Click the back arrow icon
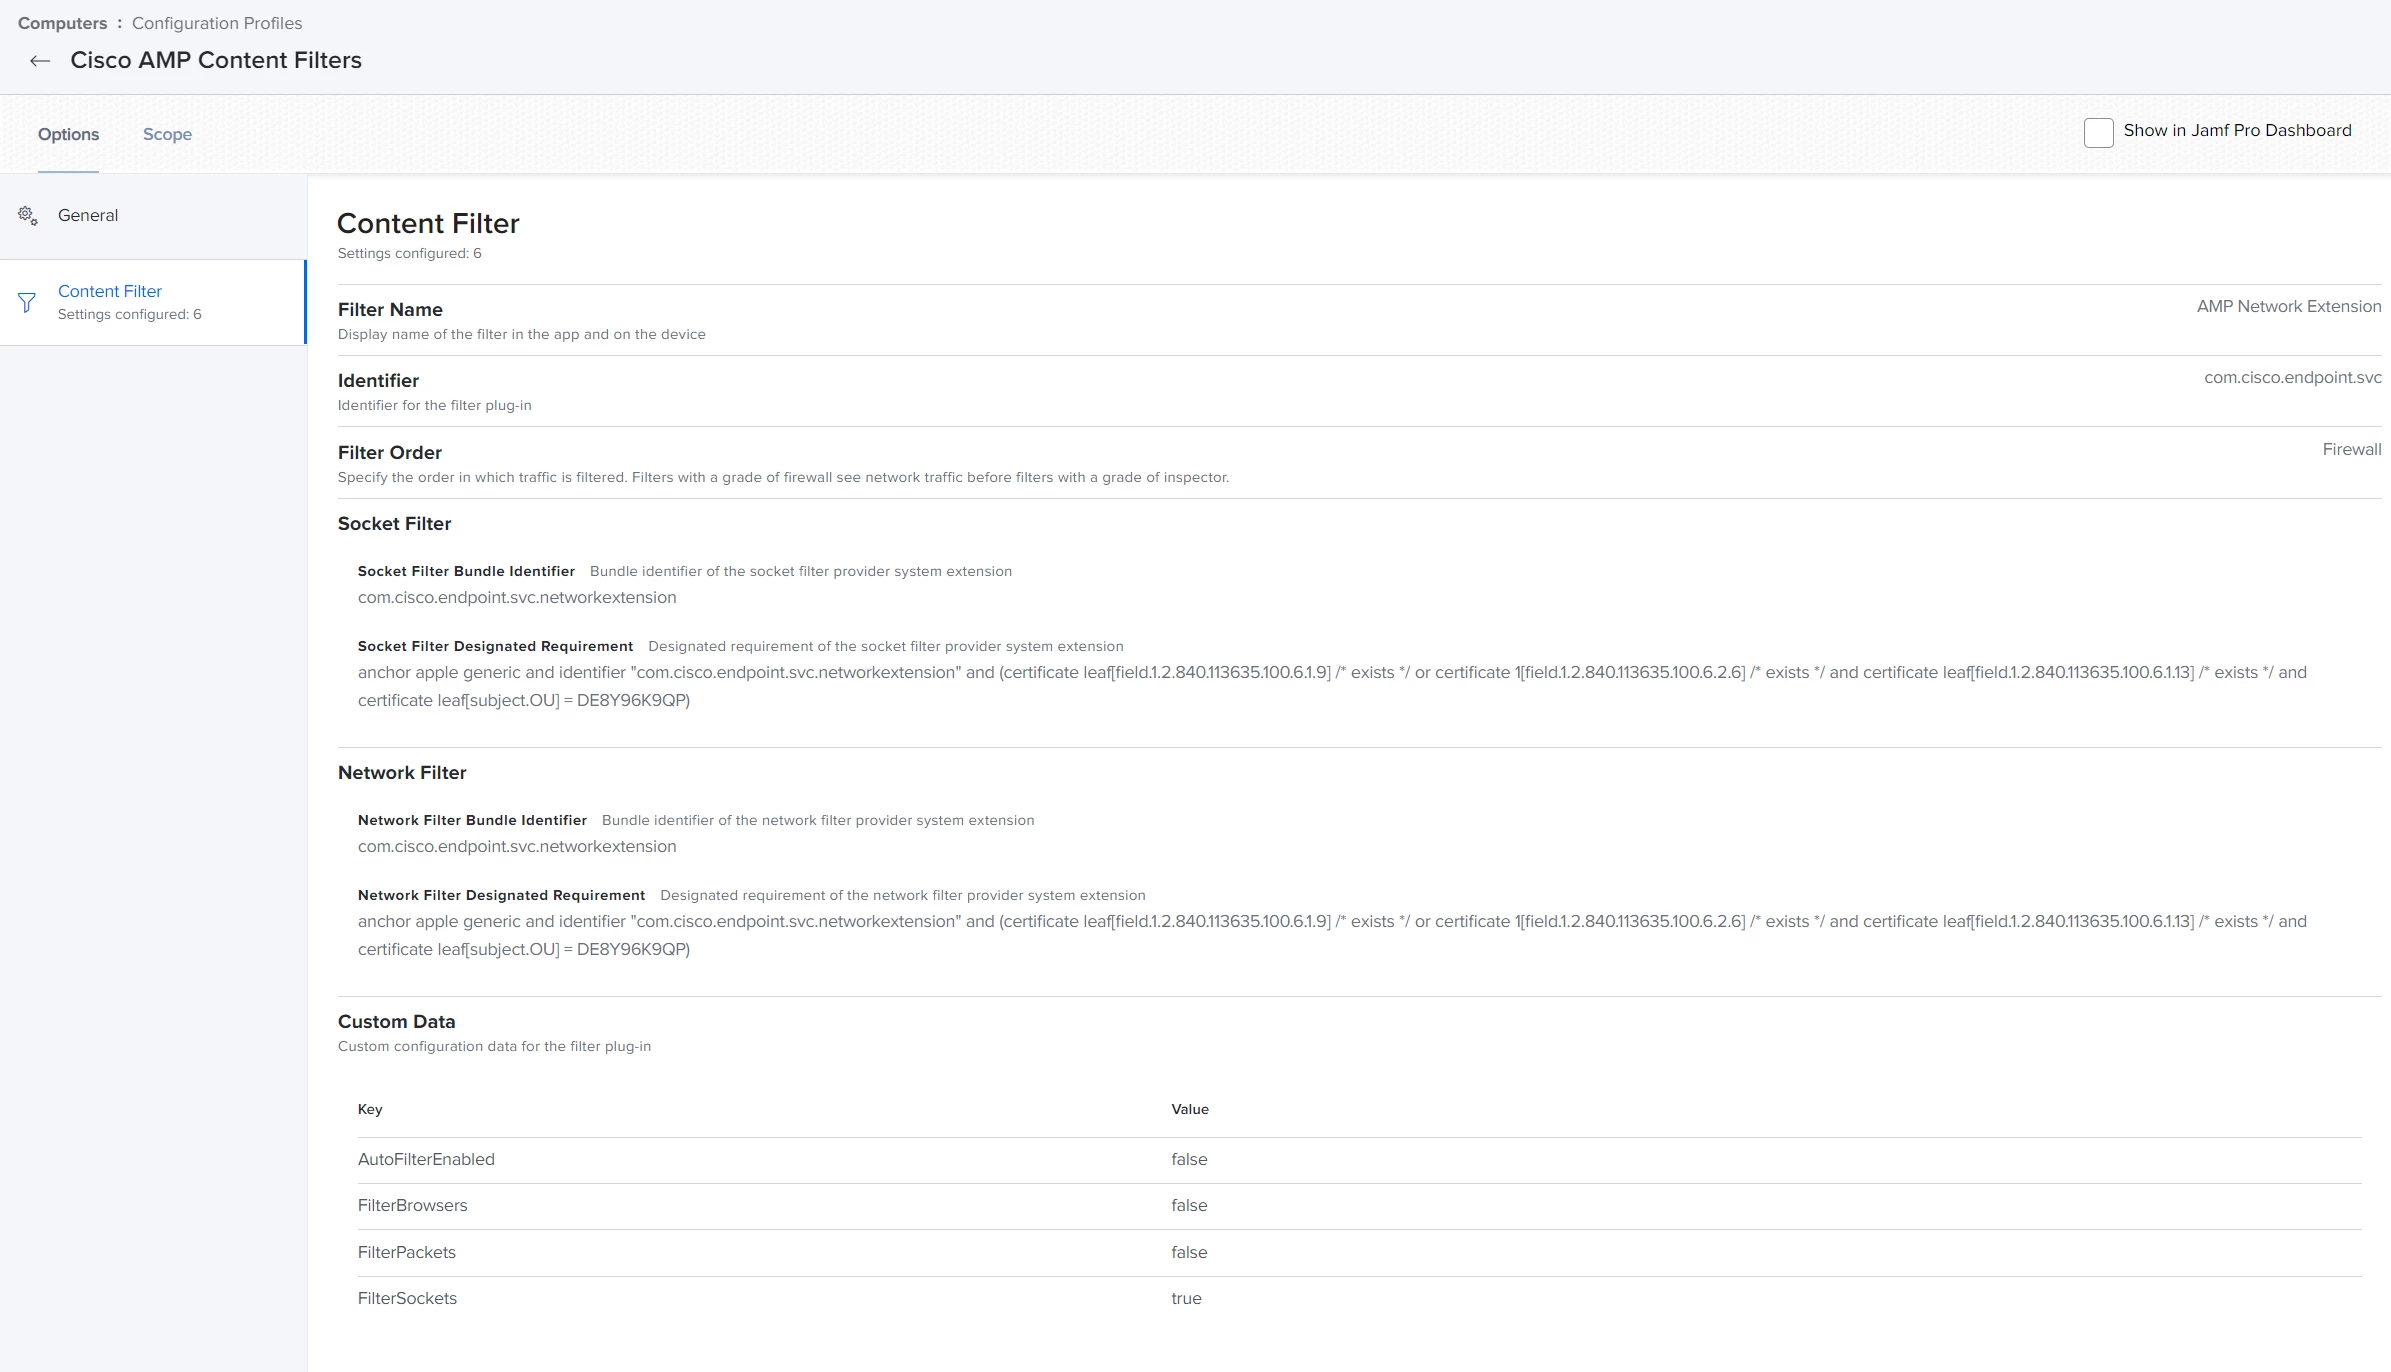This screenshot has width=2391, height=1372. click(x=40, y=61)
